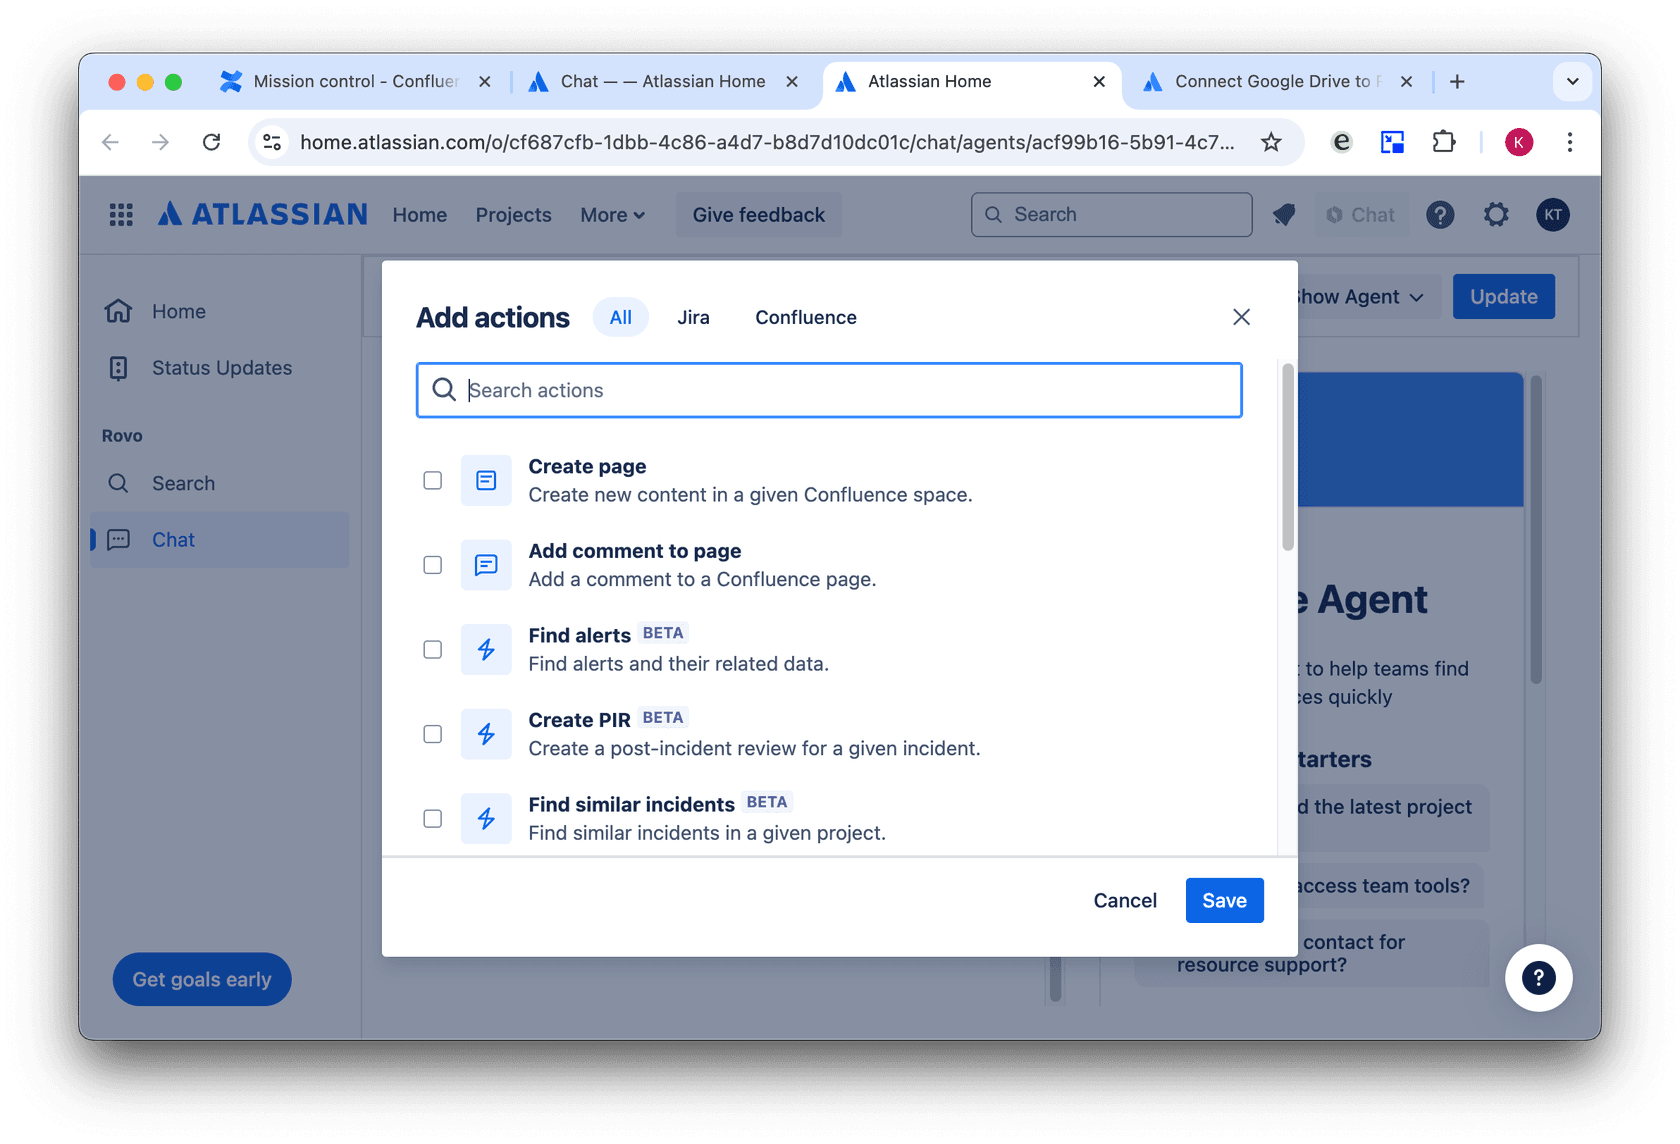This screenshot has width=1680, height=1144.
Task: Open the help question mark icon
Action: click(1440, 214)
